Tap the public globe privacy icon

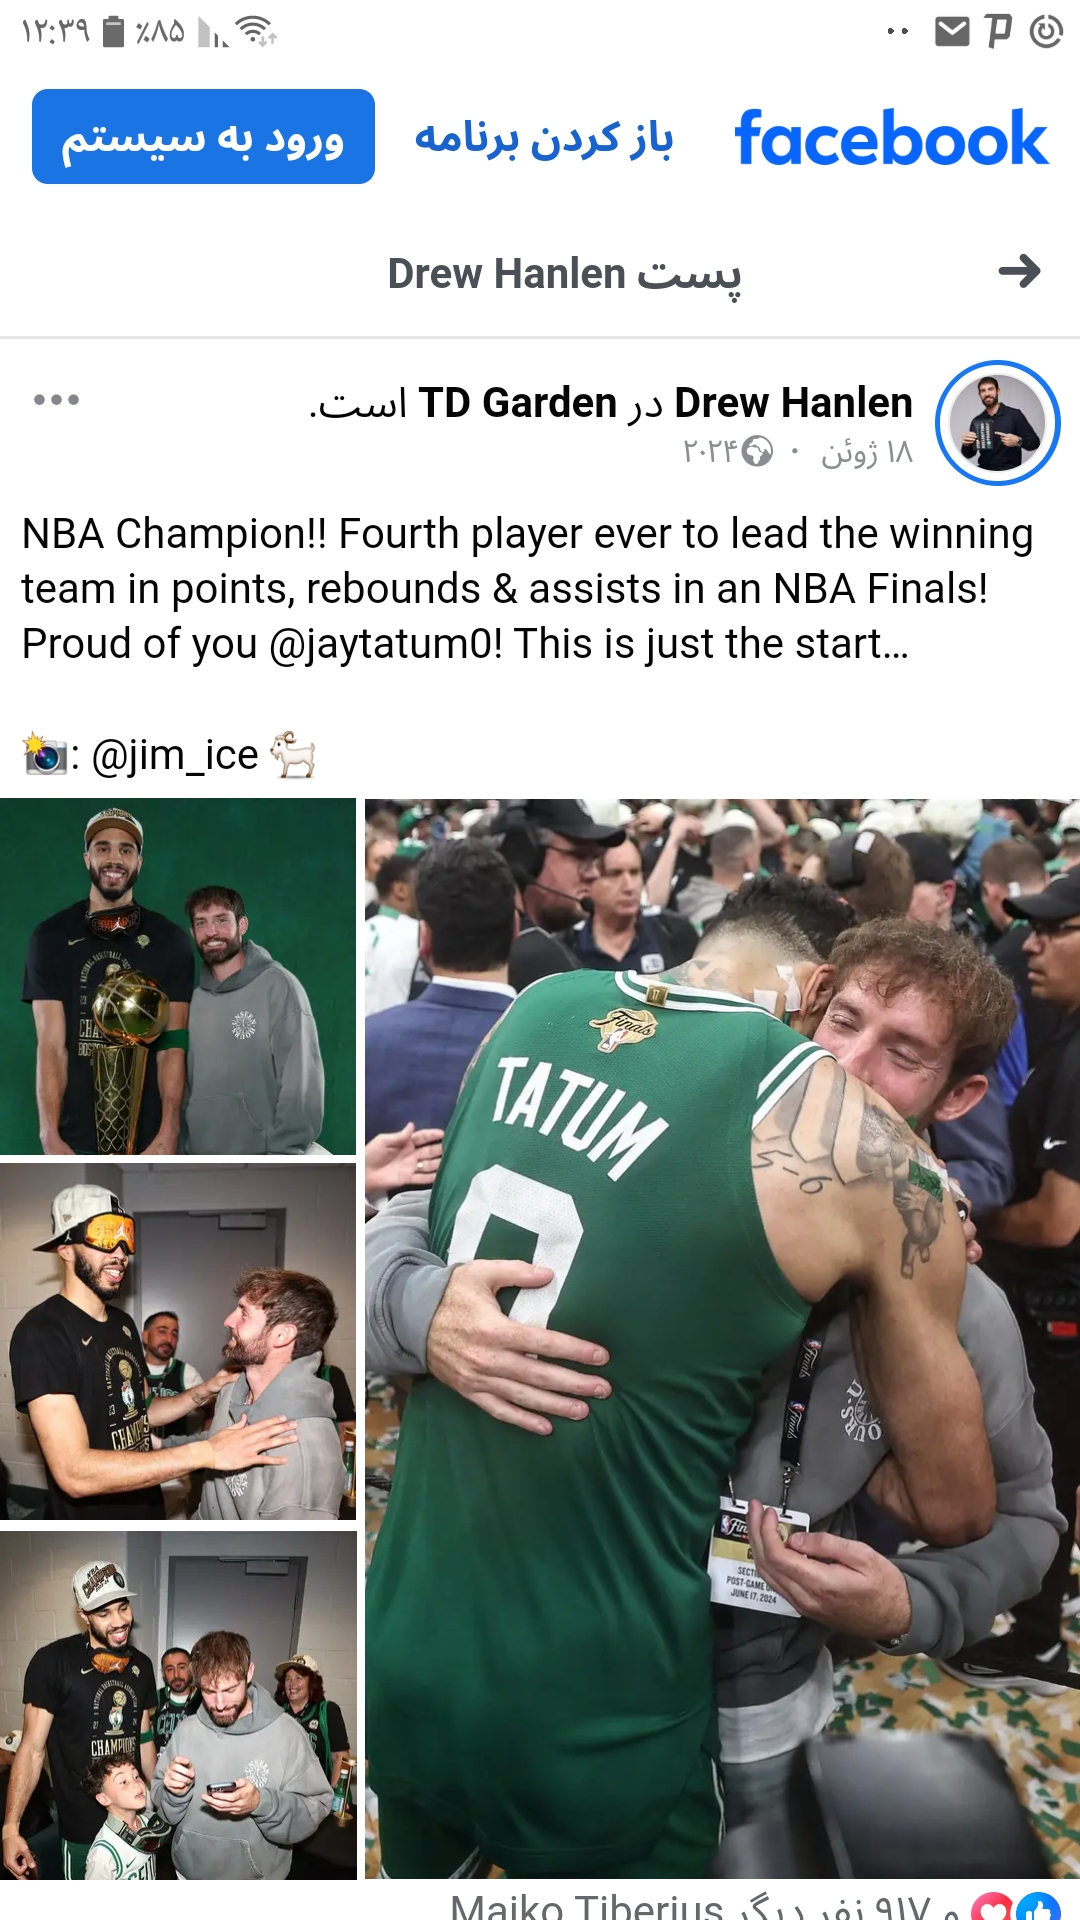tap(757, 452)
